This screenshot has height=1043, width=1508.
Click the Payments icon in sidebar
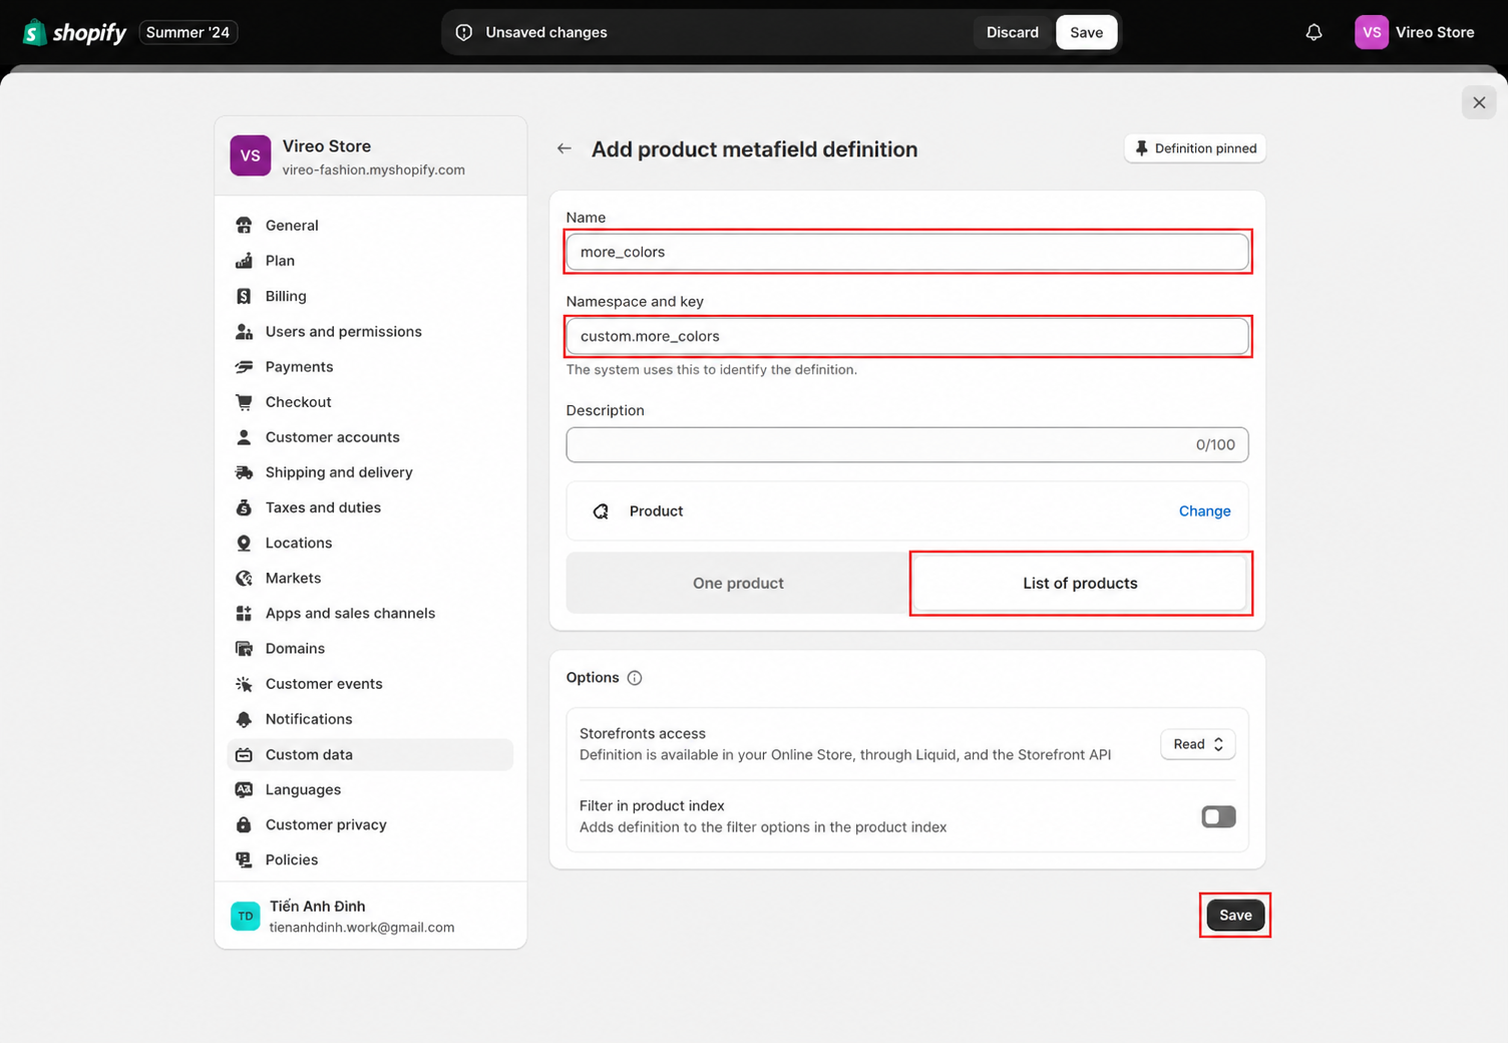click(244, 366)
